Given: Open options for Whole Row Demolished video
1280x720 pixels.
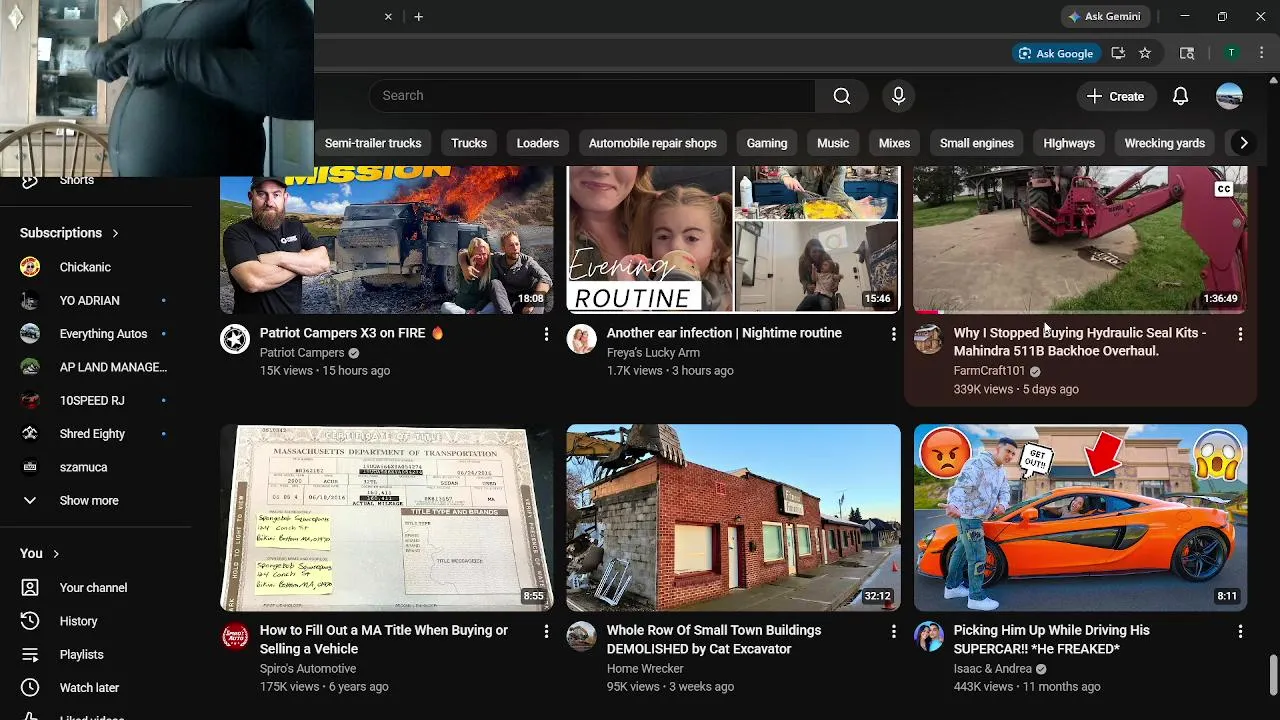Looking at the screenshot, I should tap(893, 632).
